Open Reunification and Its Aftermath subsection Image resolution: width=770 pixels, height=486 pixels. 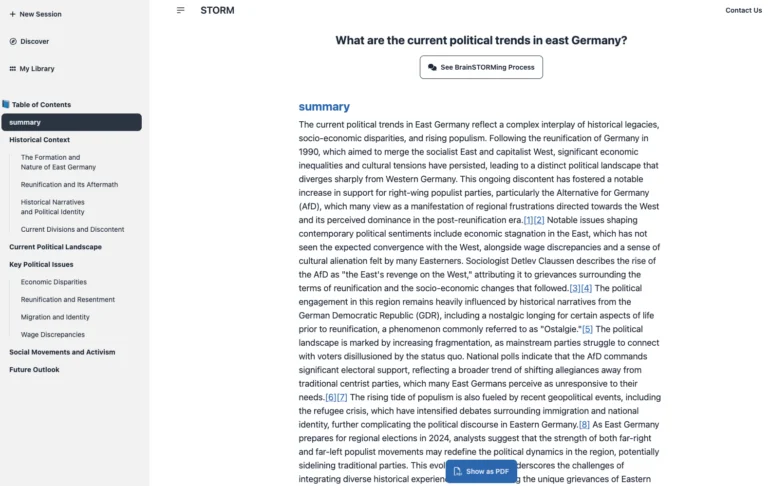(69, 185)
